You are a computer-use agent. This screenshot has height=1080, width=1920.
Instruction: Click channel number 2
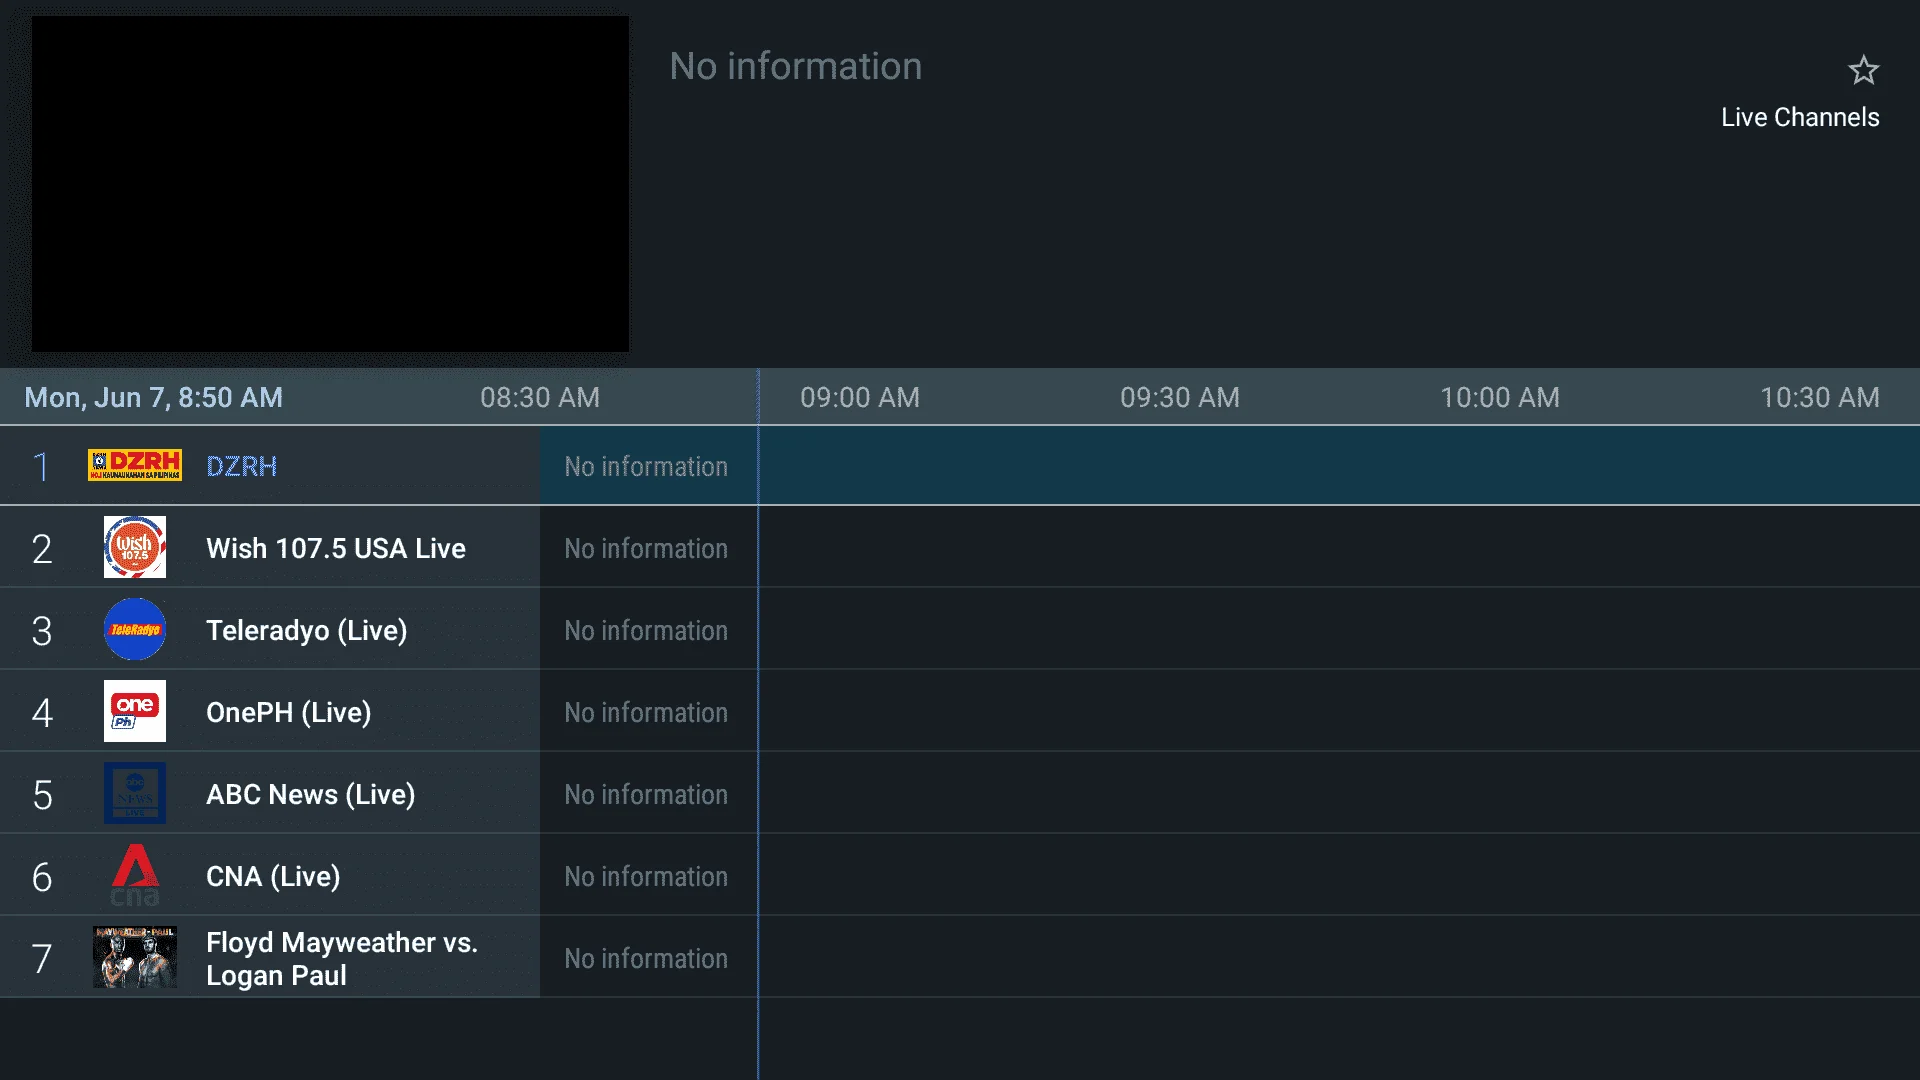pyautogui.click(x=41, y=549)
